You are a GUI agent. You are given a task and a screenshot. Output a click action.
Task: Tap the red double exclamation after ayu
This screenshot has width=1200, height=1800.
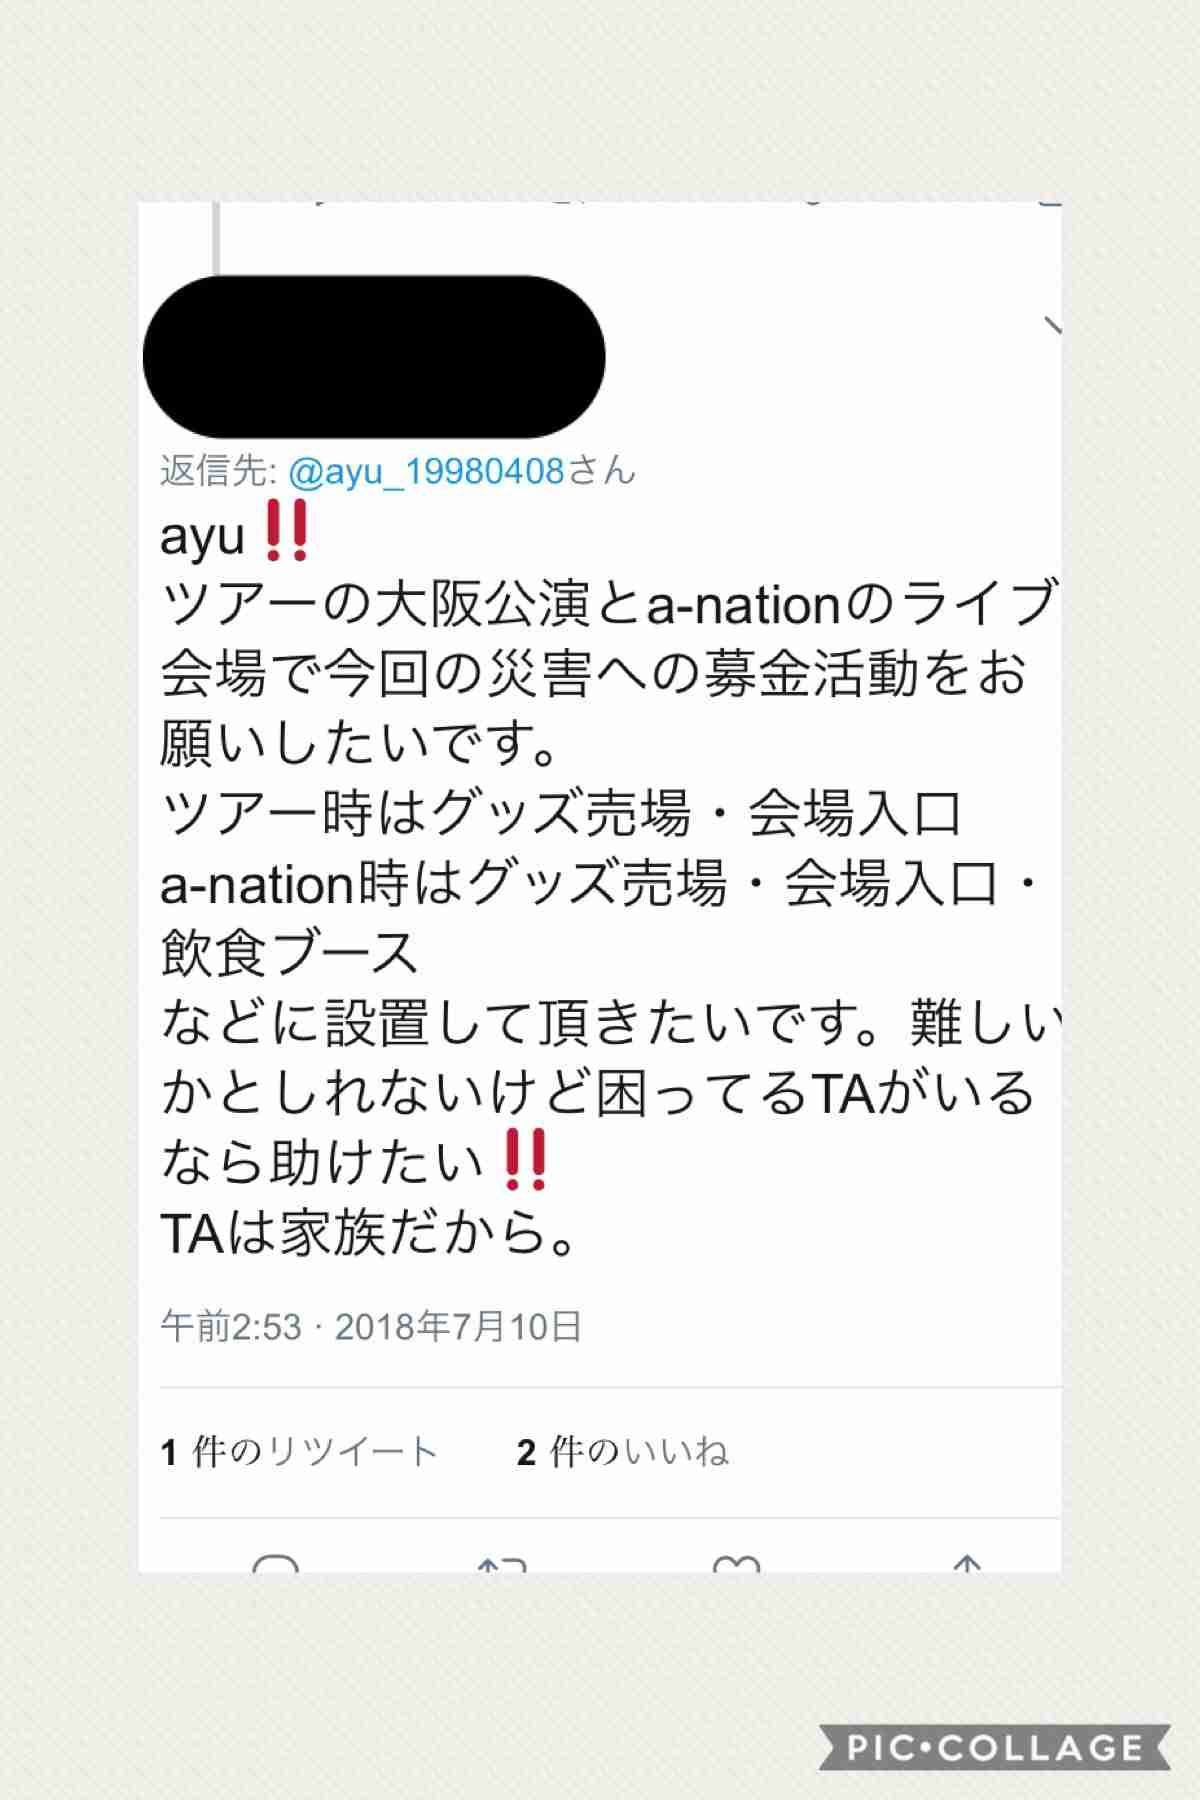pyautogui.click(x=286, y=533)
